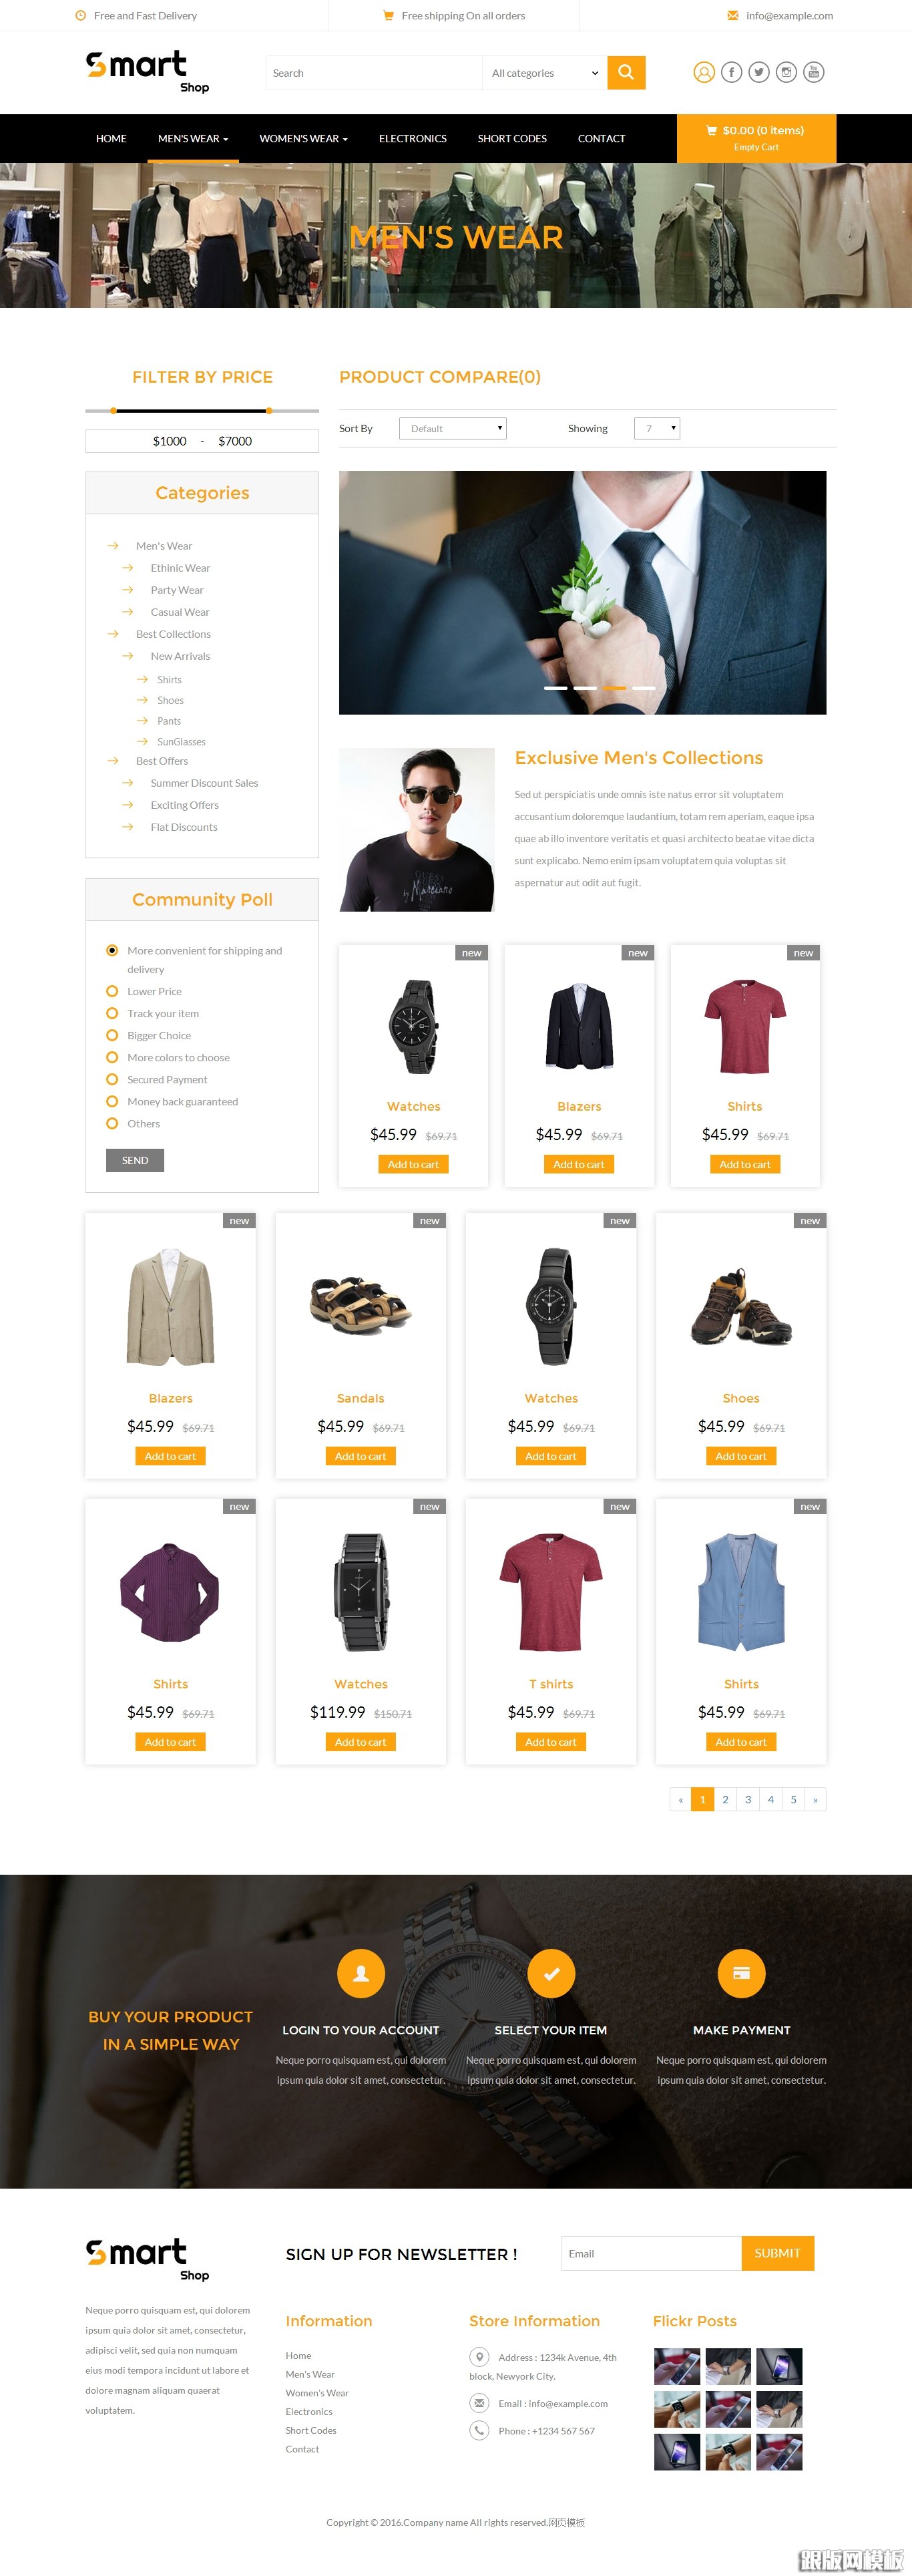Open the user account icon in header
Image resolution: width=912 pixels, height=2576 pixels.
coord(704,72)
